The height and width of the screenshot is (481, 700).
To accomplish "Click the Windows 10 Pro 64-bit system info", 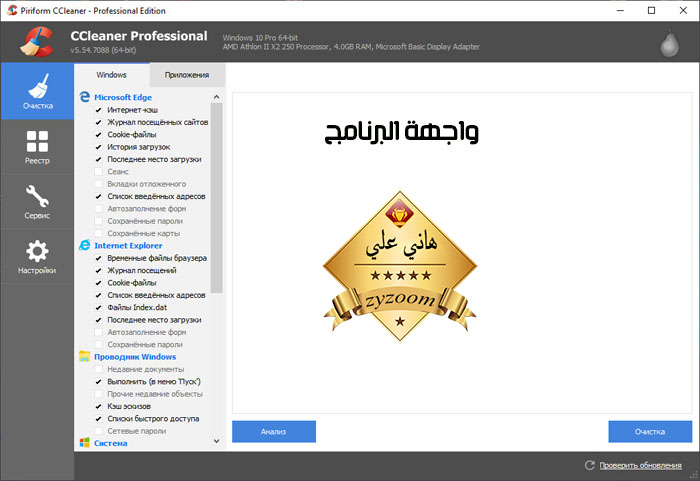I will click(x=260, y=38).
